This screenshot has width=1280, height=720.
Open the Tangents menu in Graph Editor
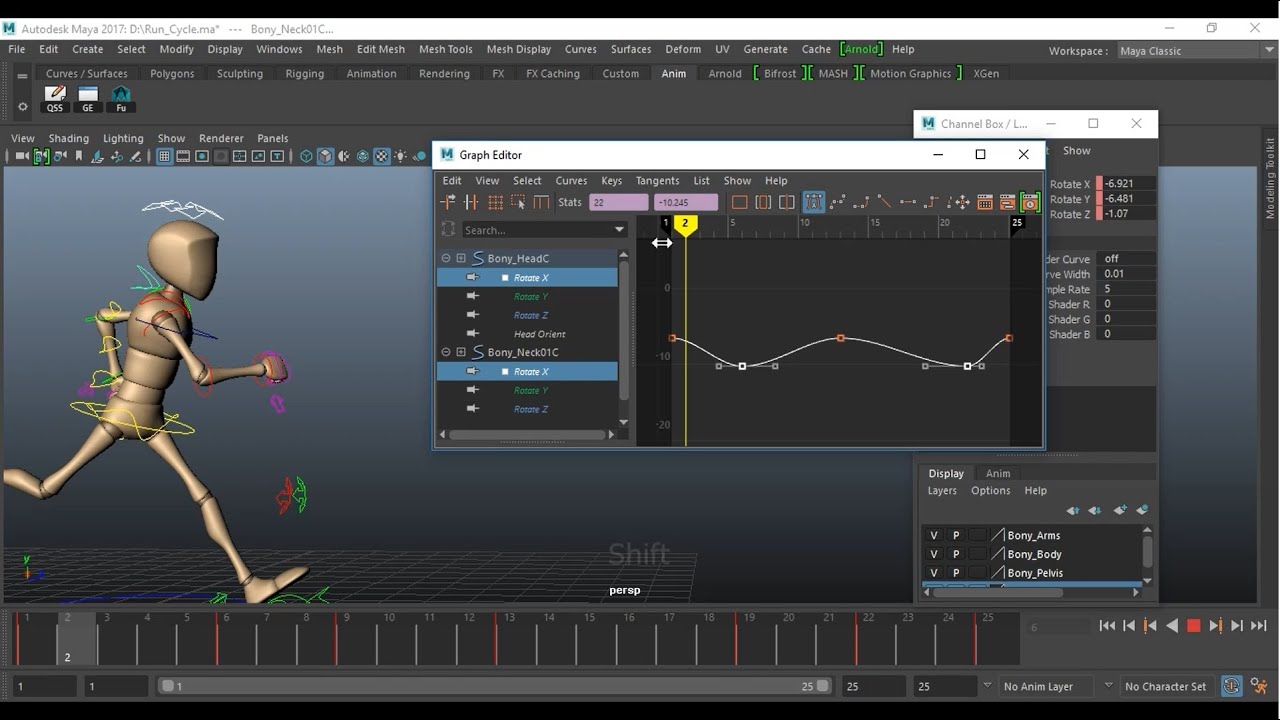pyautogui.click(x=657, y=181)
